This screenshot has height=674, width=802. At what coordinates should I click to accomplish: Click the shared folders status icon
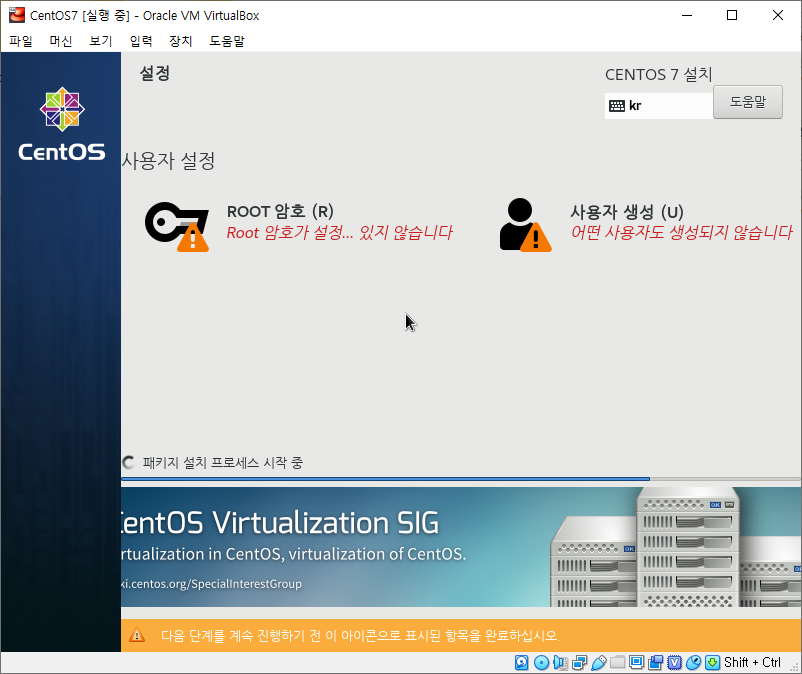click(617, 662)
